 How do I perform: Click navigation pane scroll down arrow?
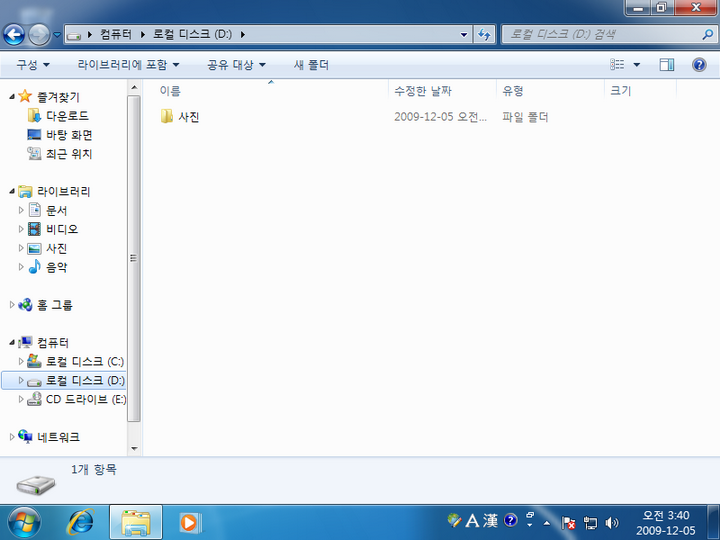tap(134, 449)
